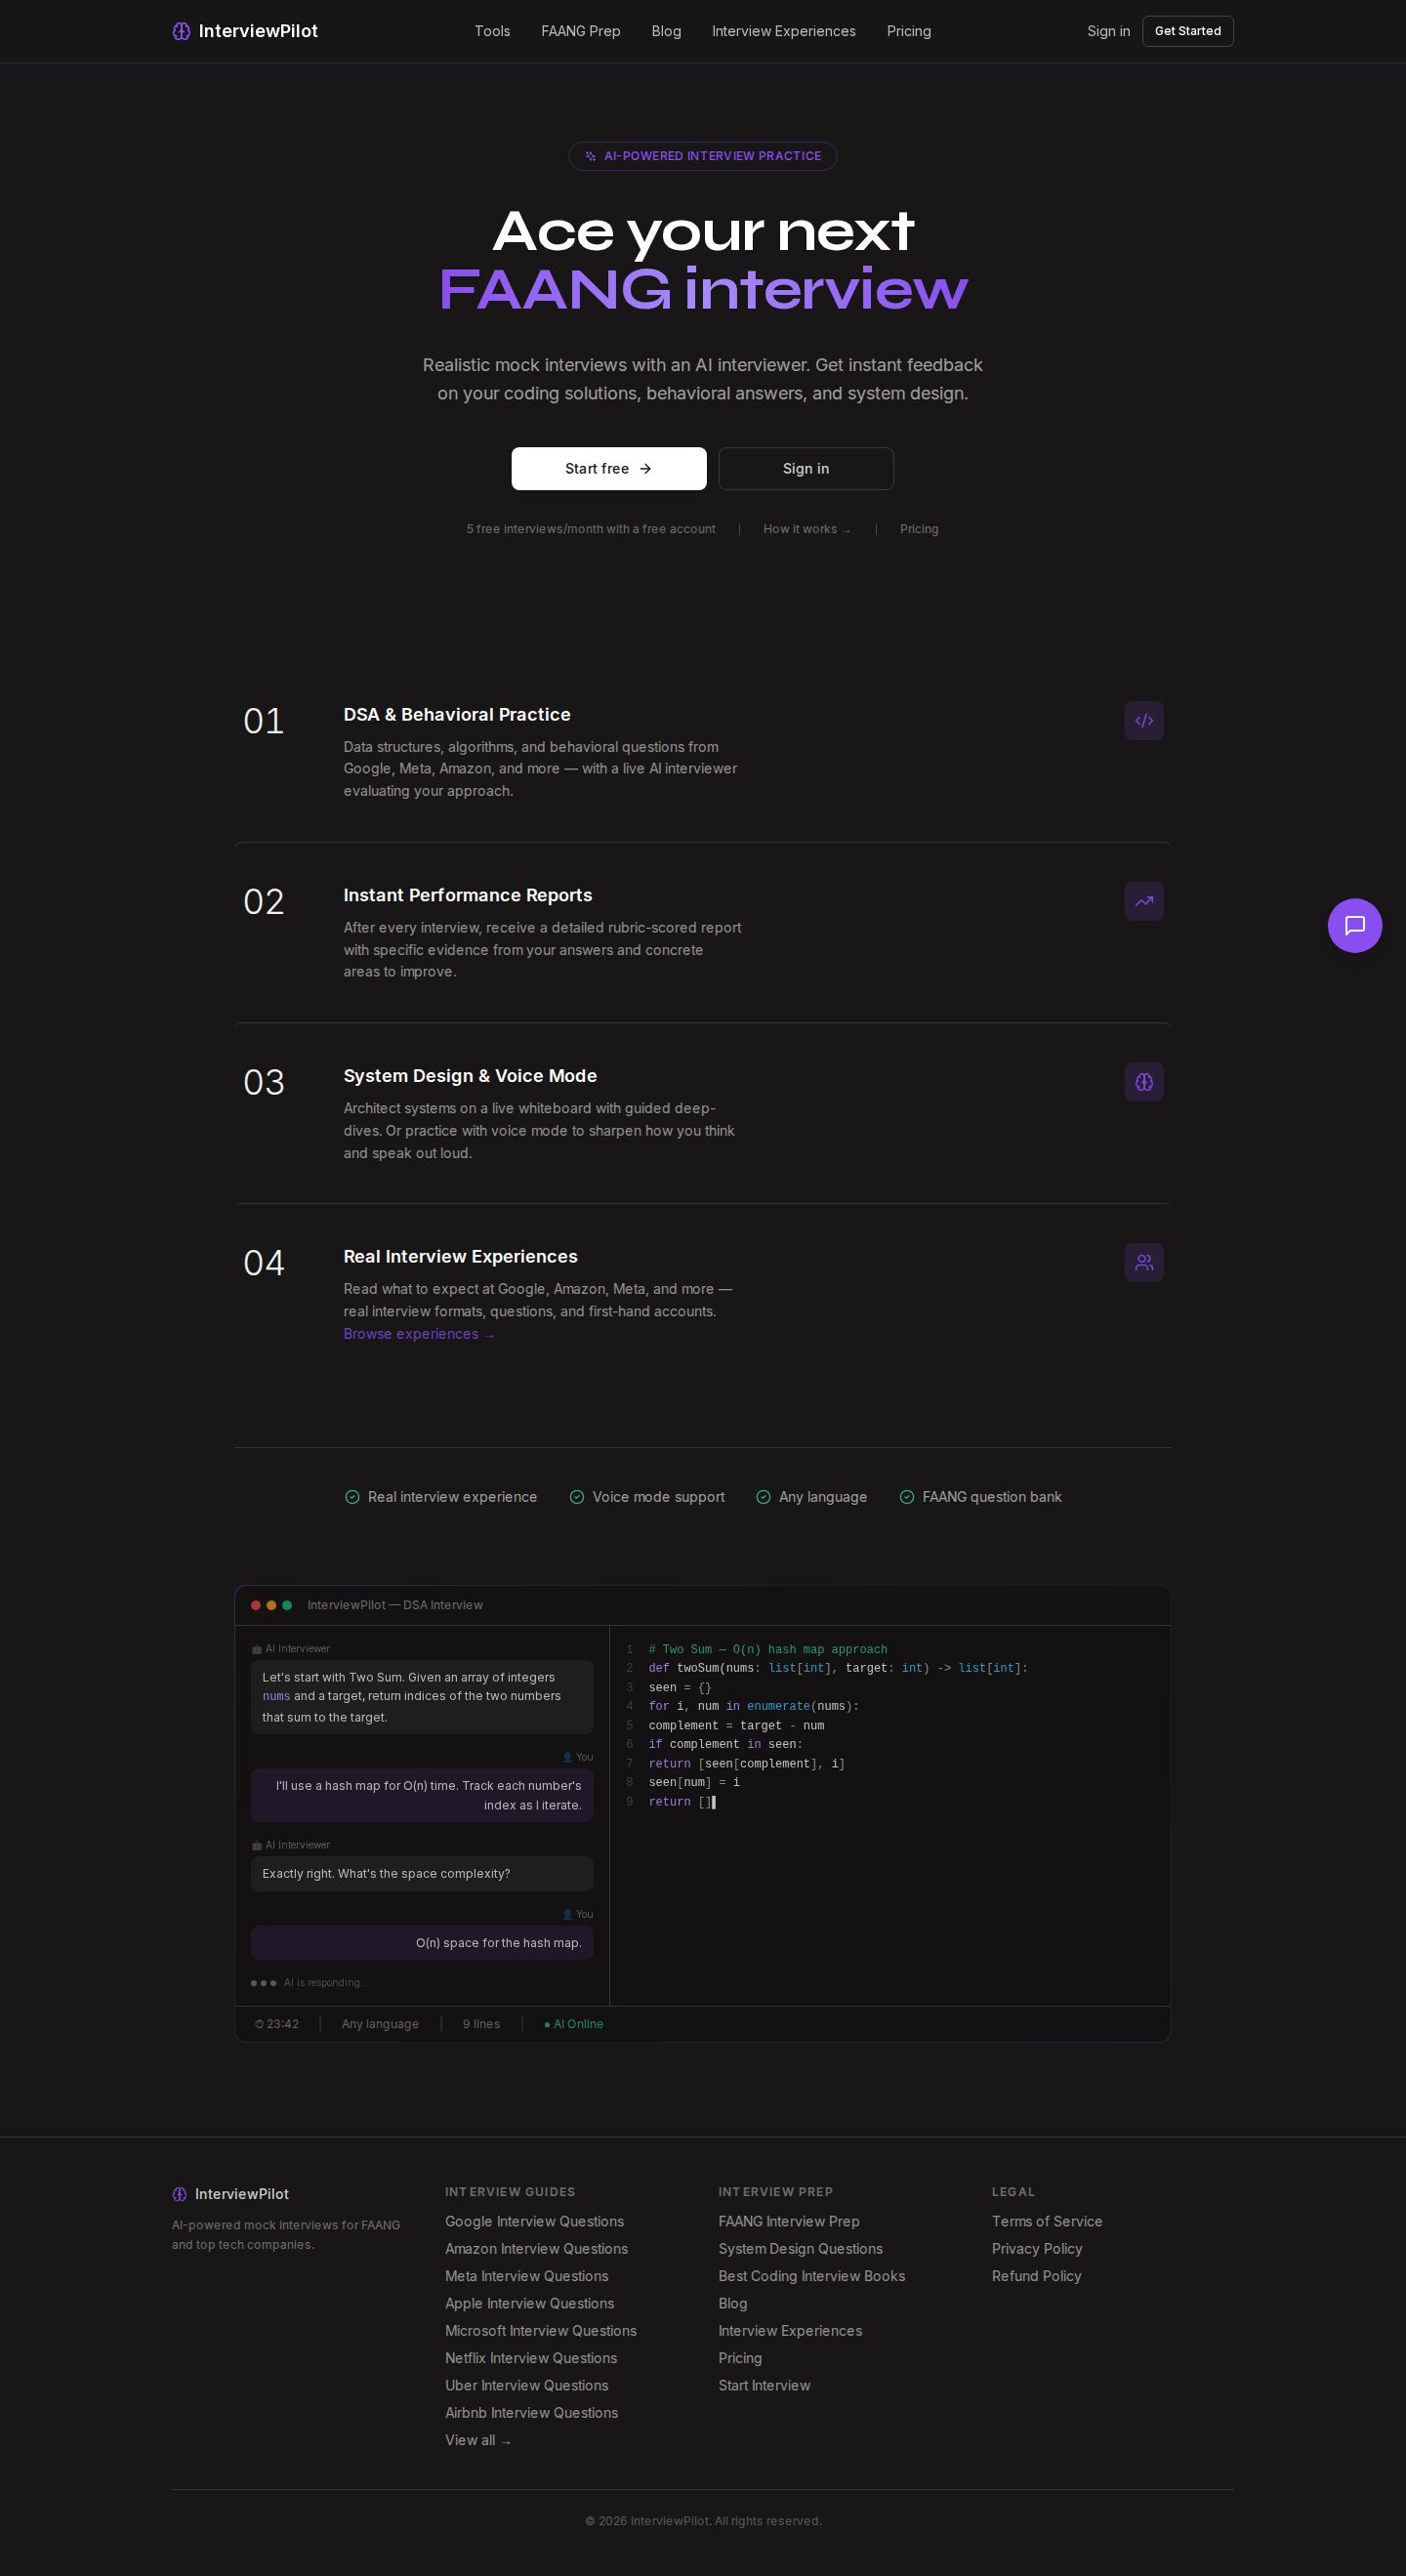Click the Get Started button in header
The image size is (1406, 2576).
(x=1187, y=31)
